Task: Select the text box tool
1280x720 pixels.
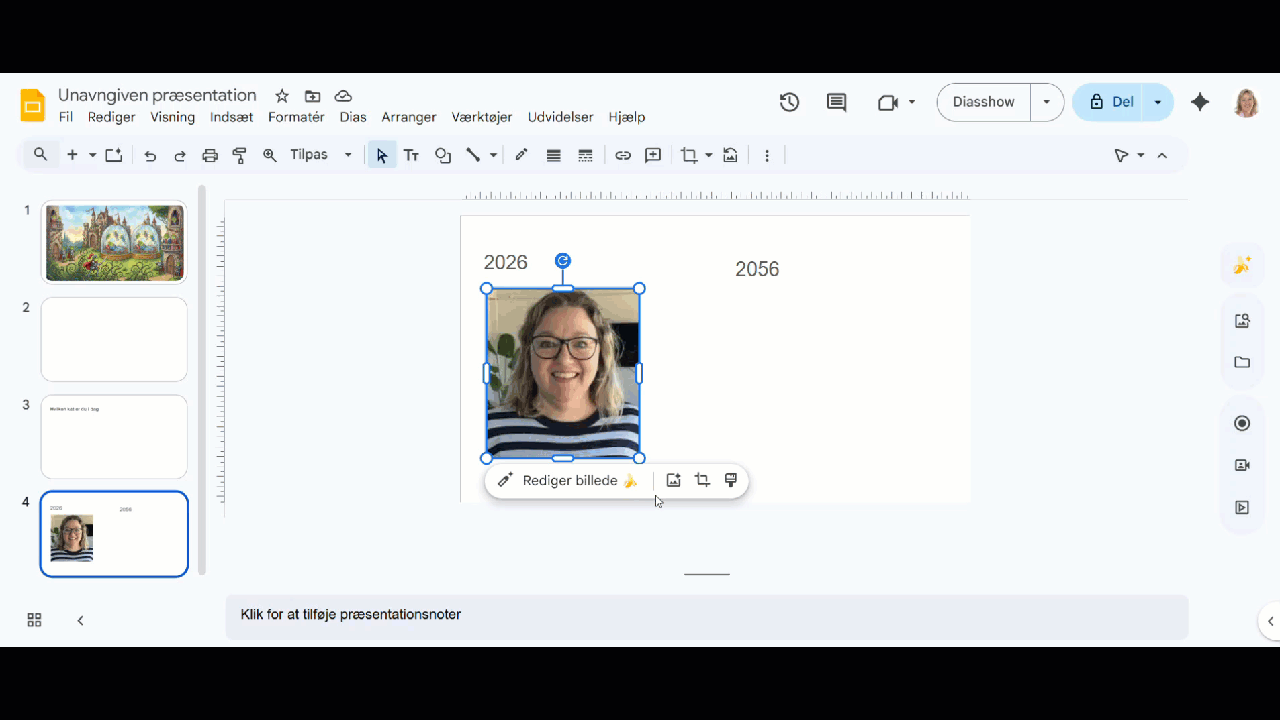Action: pyautogui.click(x=411, y=156)
